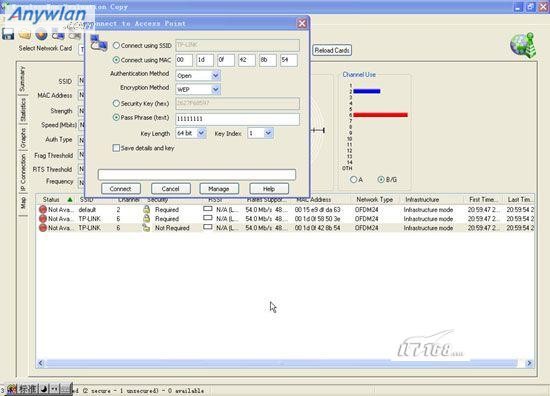Click the padlock icon in the default network row

click(x=146, y=209)
